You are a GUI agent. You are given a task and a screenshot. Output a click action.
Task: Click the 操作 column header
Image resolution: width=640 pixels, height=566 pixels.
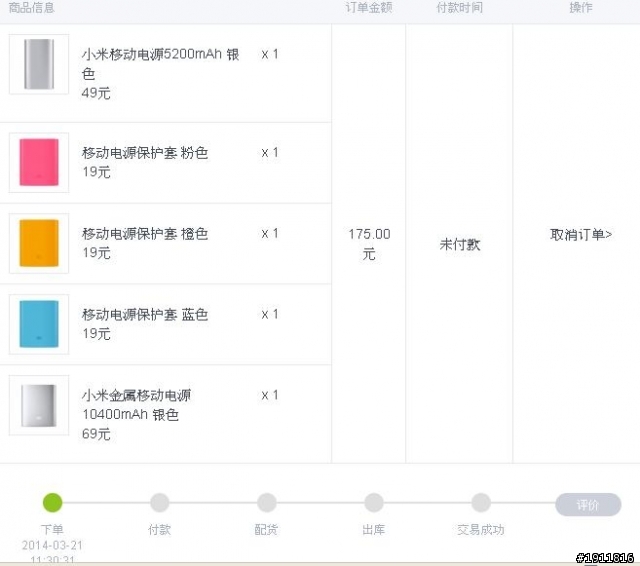pyautogui.click(x=581, y=8)
